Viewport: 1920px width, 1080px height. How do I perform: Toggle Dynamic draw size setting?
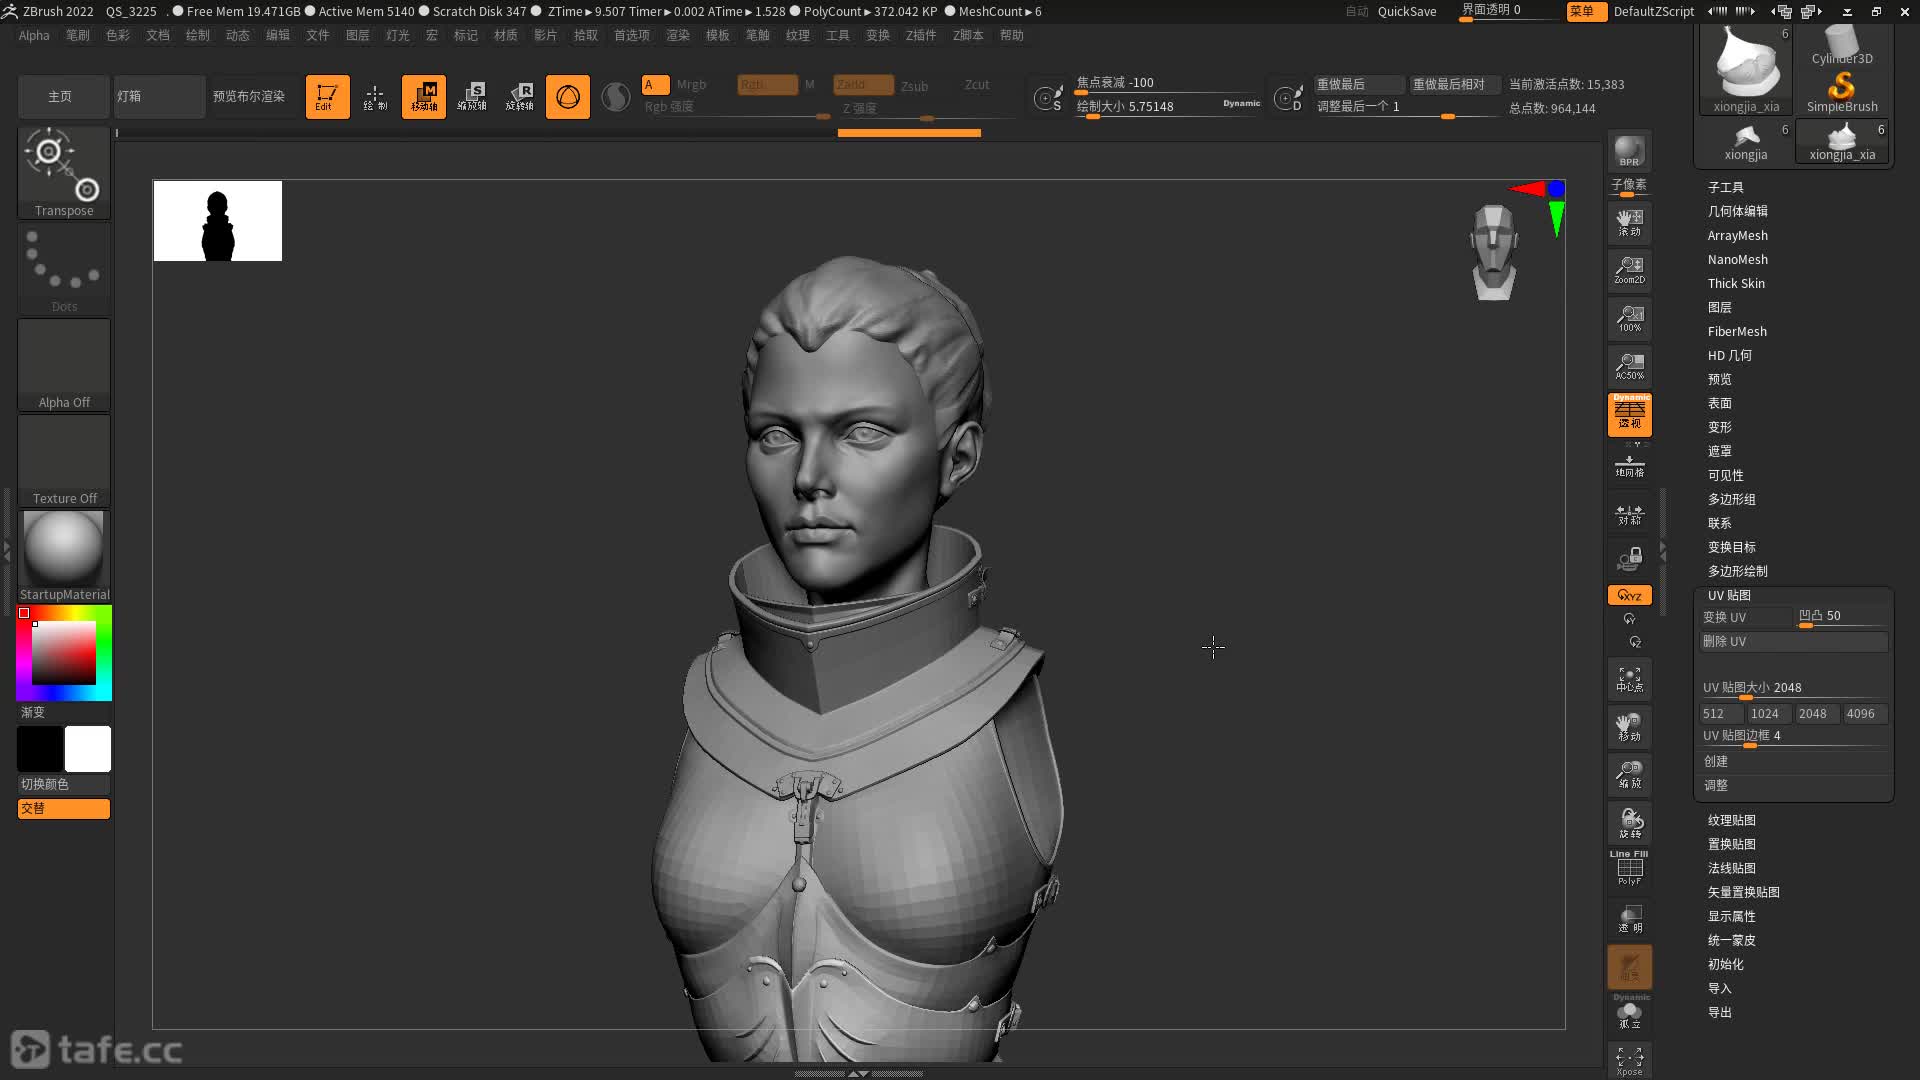point(1241,103)
